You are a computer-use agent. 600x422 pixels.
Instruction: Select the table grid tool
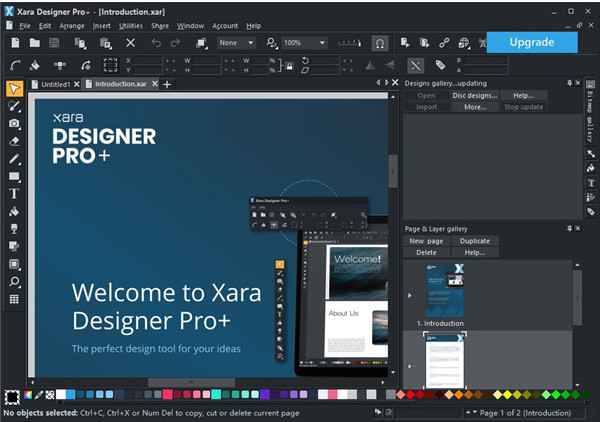pyautogui.click(x=14, y=299)
